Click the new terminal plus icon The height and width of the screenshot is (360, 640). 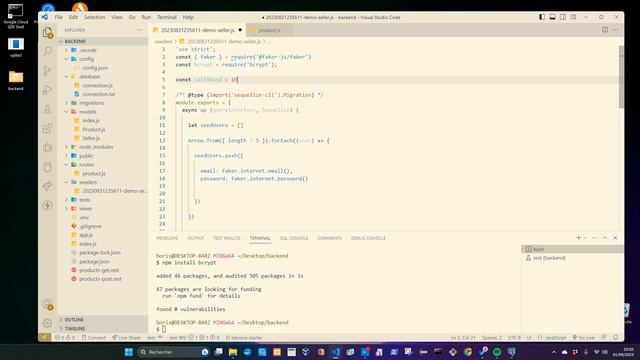coord(578,238)
